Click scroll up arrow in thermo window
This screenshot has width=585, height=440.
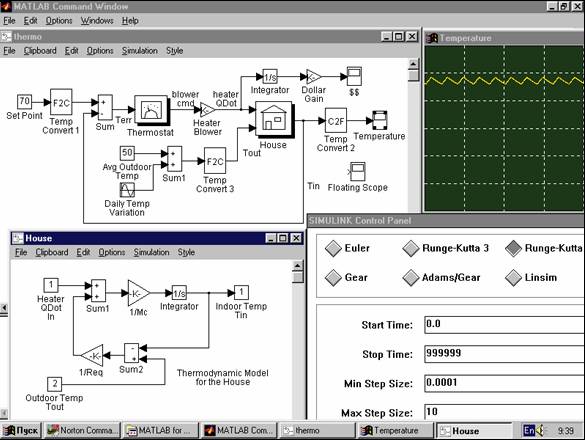pos(413,64)
